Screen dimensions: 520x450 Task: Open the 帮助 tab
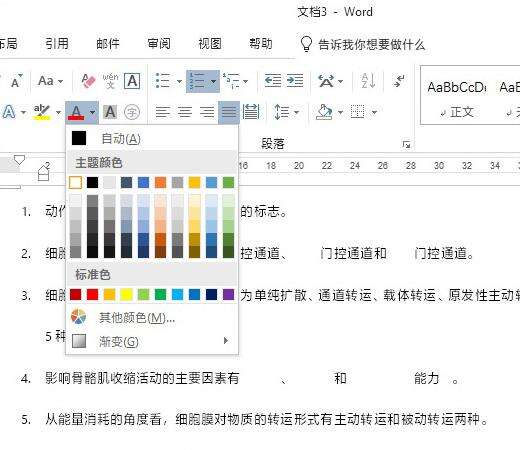pos(261,44)
